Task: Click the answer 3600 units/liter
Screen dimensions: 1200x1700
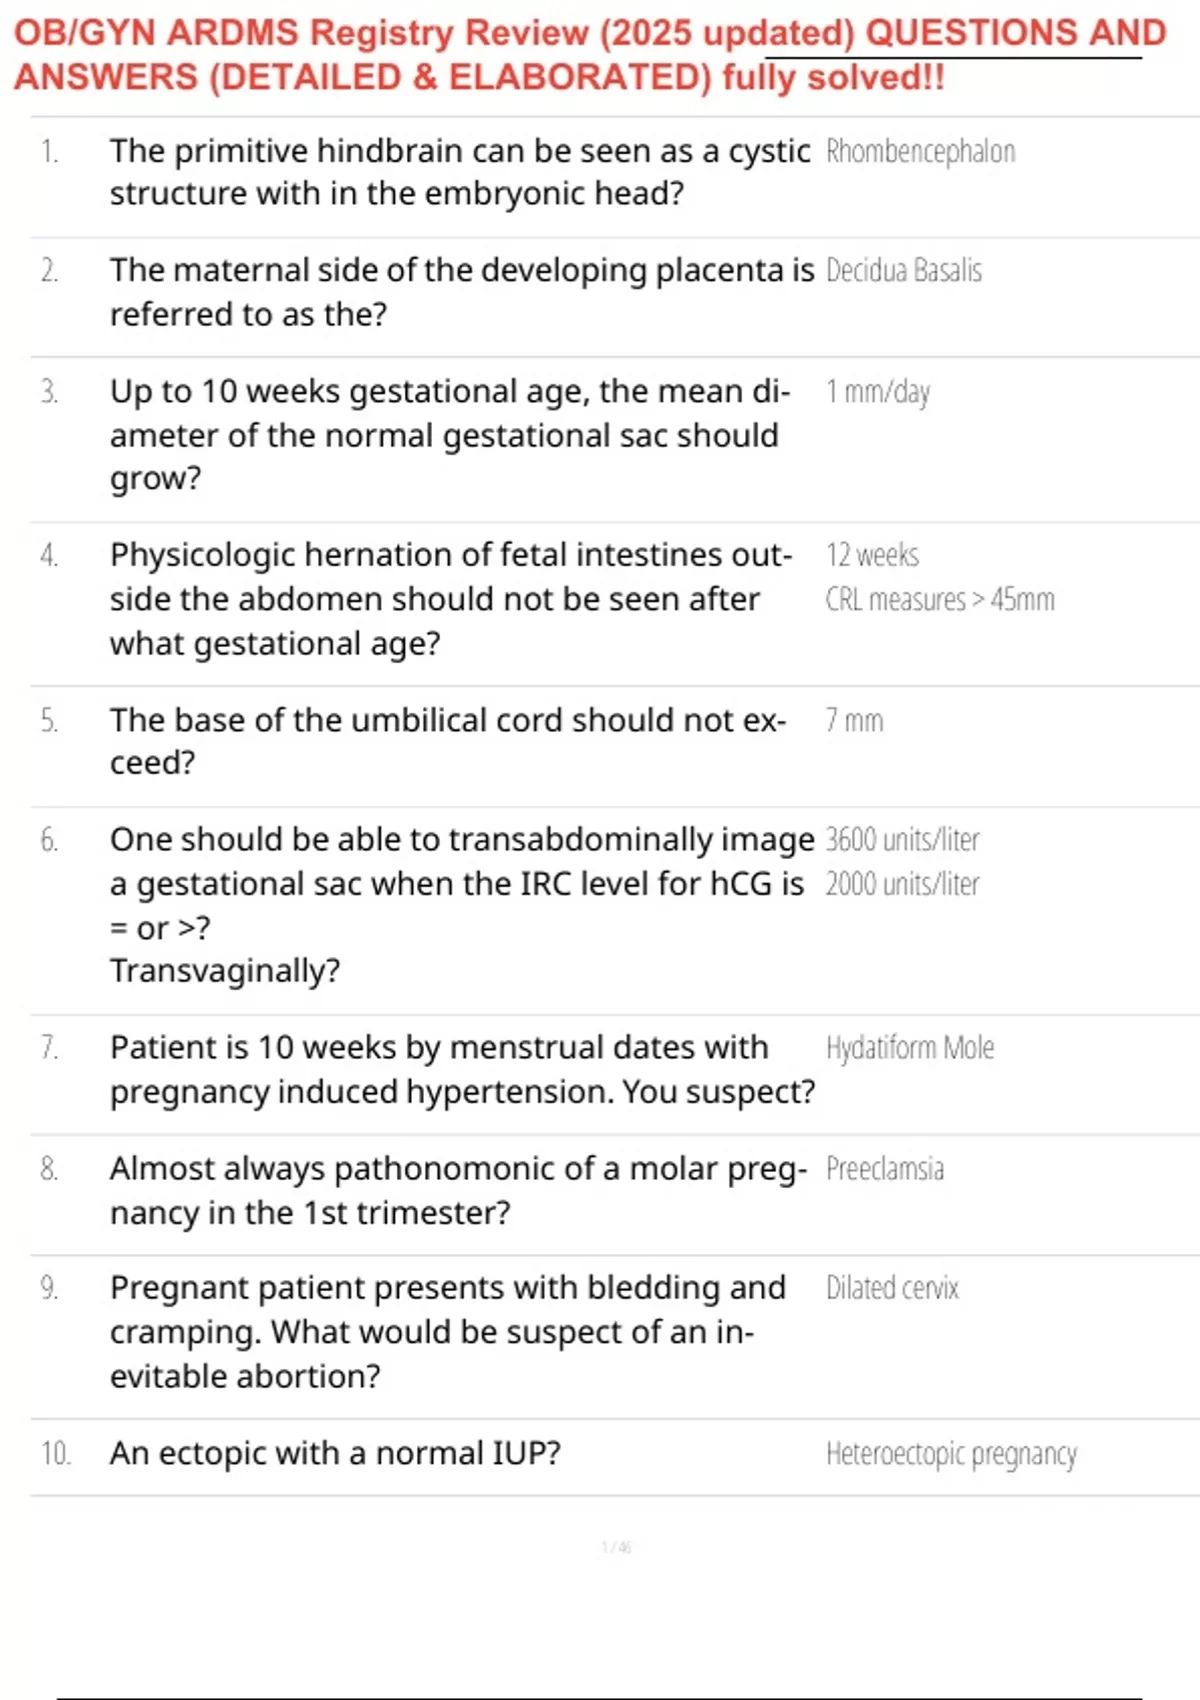Action: click(x=902, y=840)
